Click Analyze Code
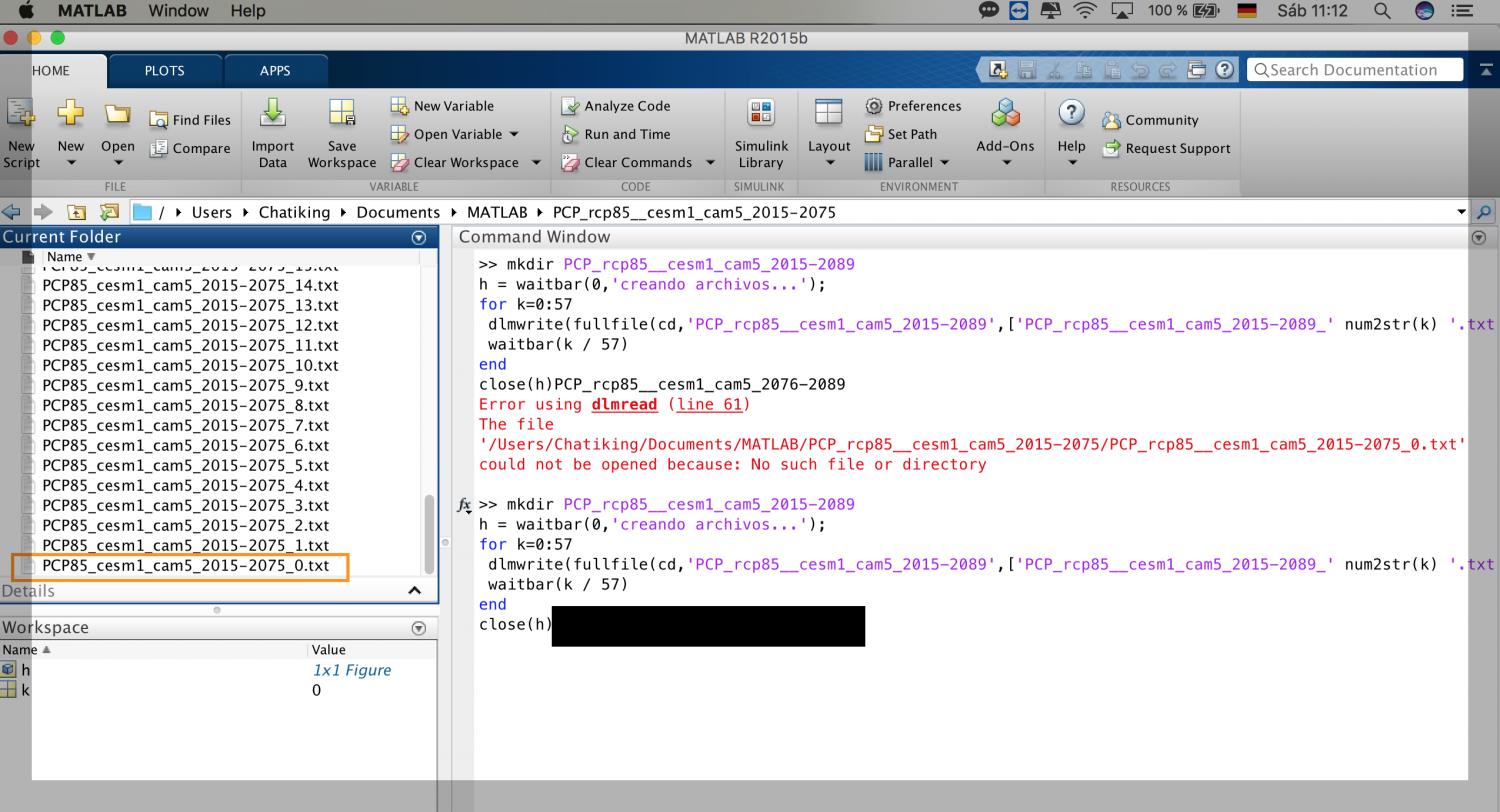The image size is (1500, 812). pos(616,106)
